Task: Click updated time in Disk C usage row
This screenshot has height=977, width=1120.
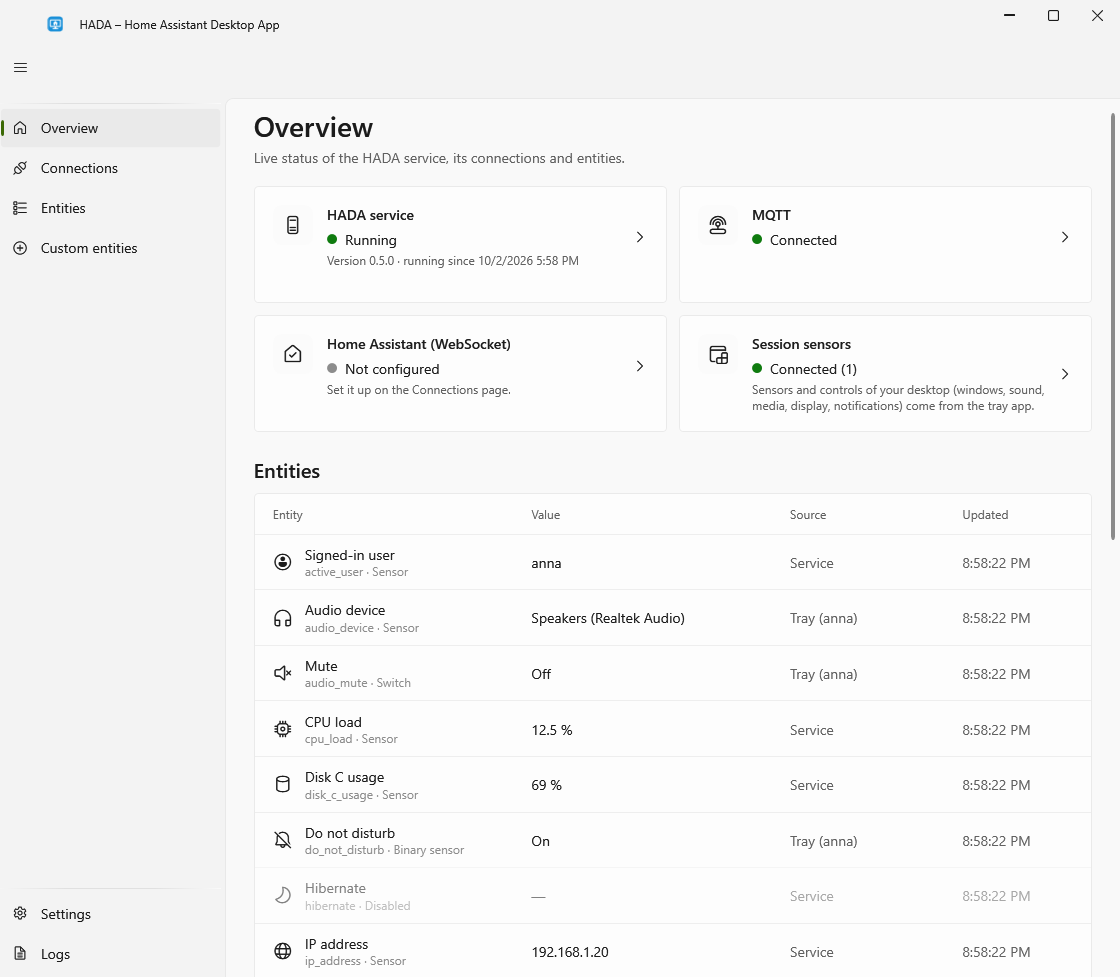Action: pyautogui.click(x=996, y=785)
